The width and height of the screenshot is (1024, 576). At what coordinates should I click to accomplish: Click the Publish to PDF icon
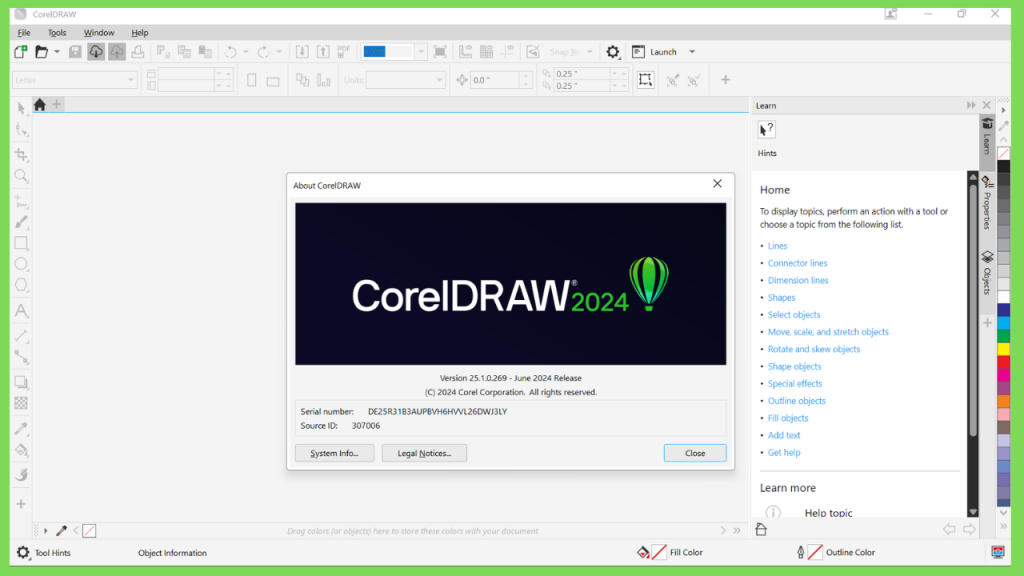coord(344,52)
